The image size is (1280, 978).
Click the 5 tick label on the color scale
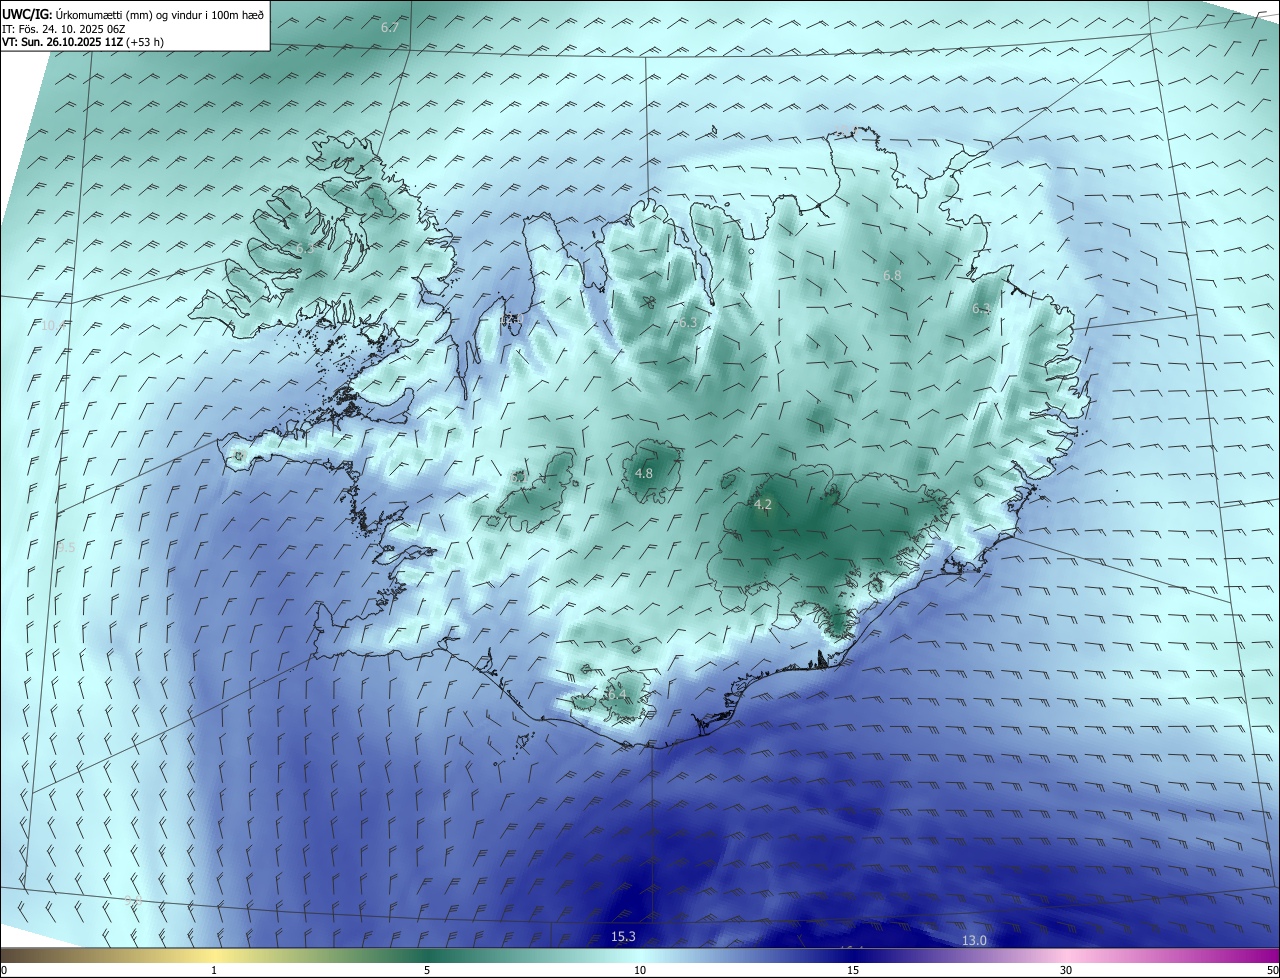click(427, 970)
